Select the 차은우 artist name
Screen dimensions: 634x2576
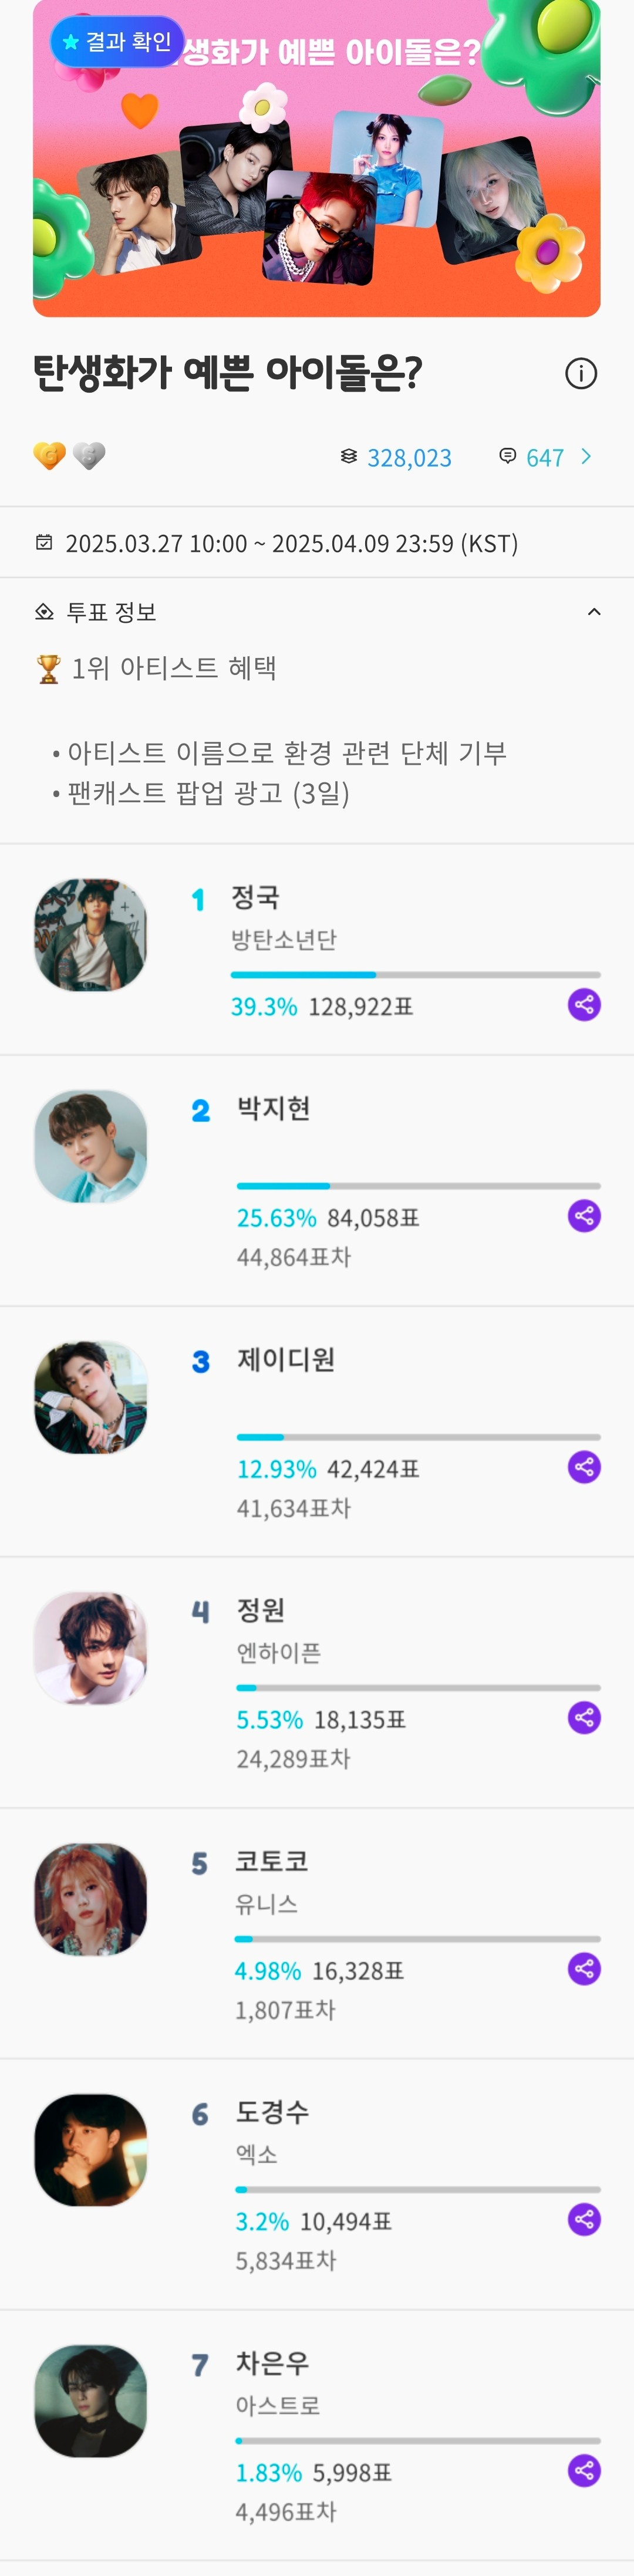pos(272,2363)
